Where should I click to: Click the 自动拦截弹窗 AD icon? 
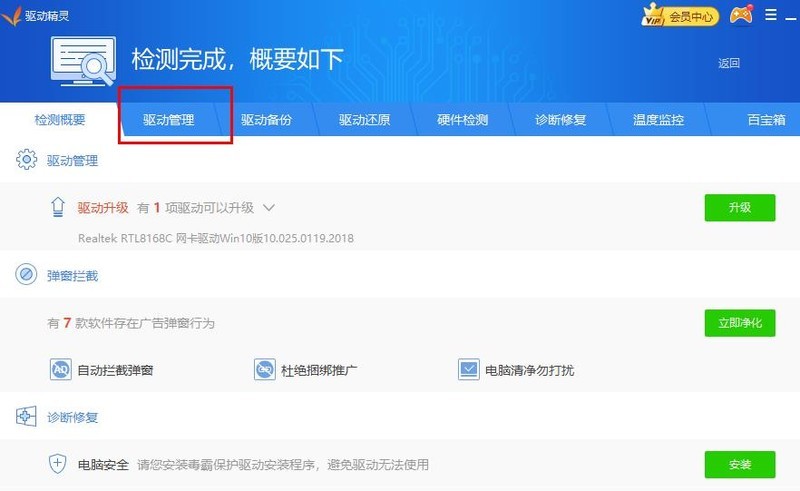61,370
